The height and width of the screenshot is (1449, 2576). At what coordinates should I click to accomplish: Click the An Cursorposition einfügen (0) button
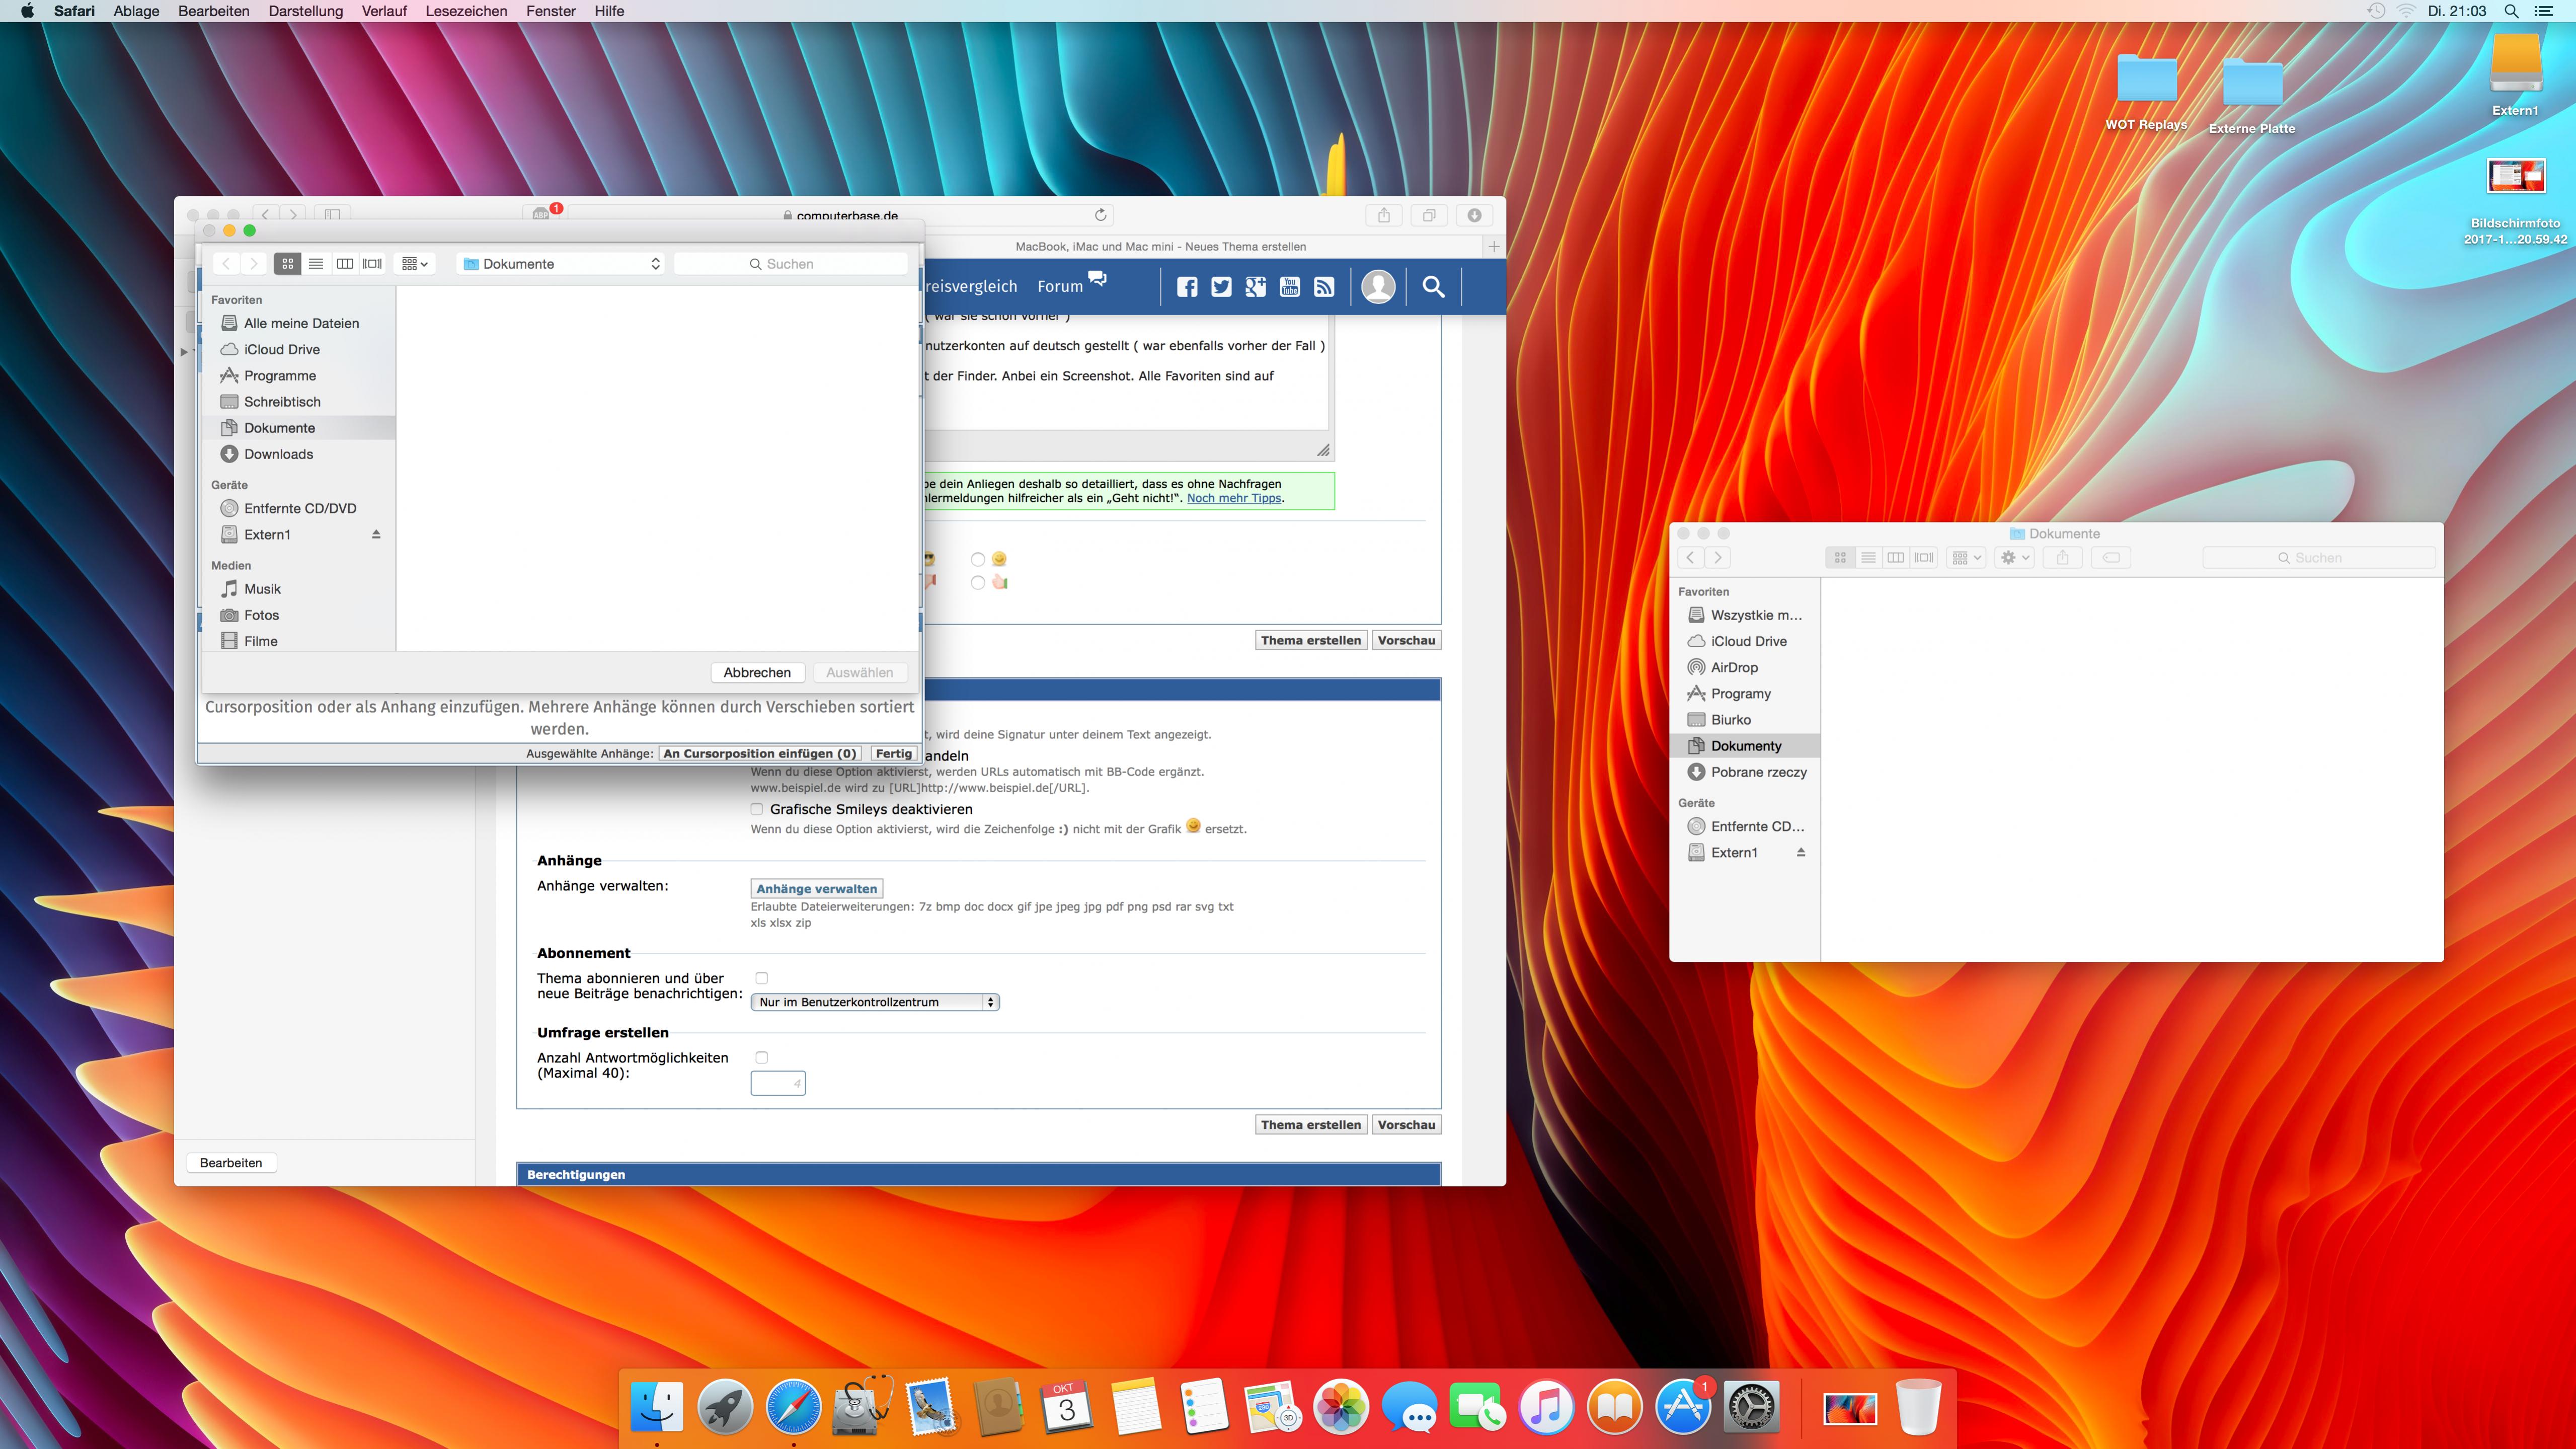(x=760, y=754)
